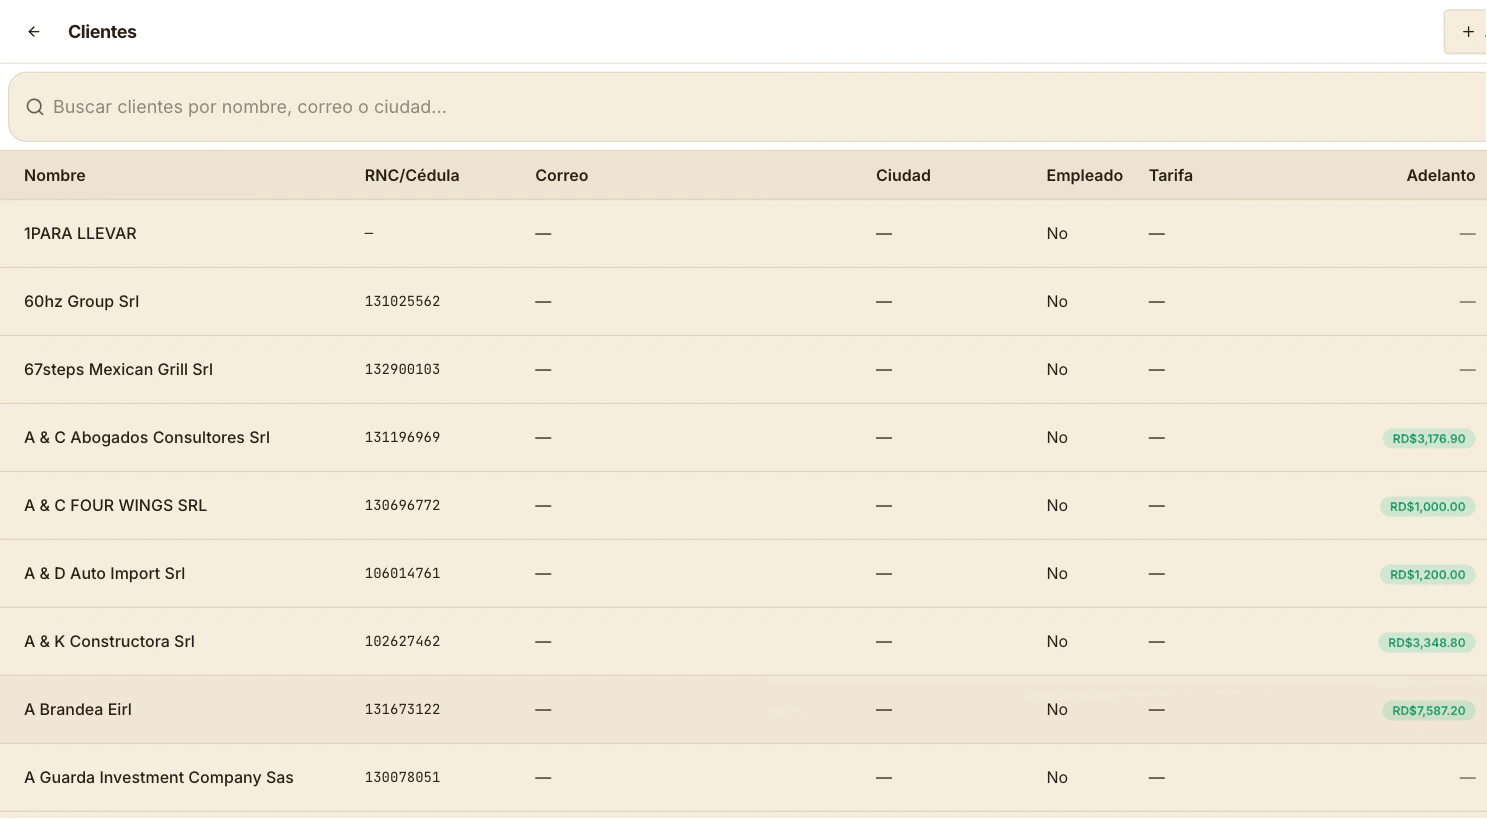Click the search magnifier icon

click(35, 107)
